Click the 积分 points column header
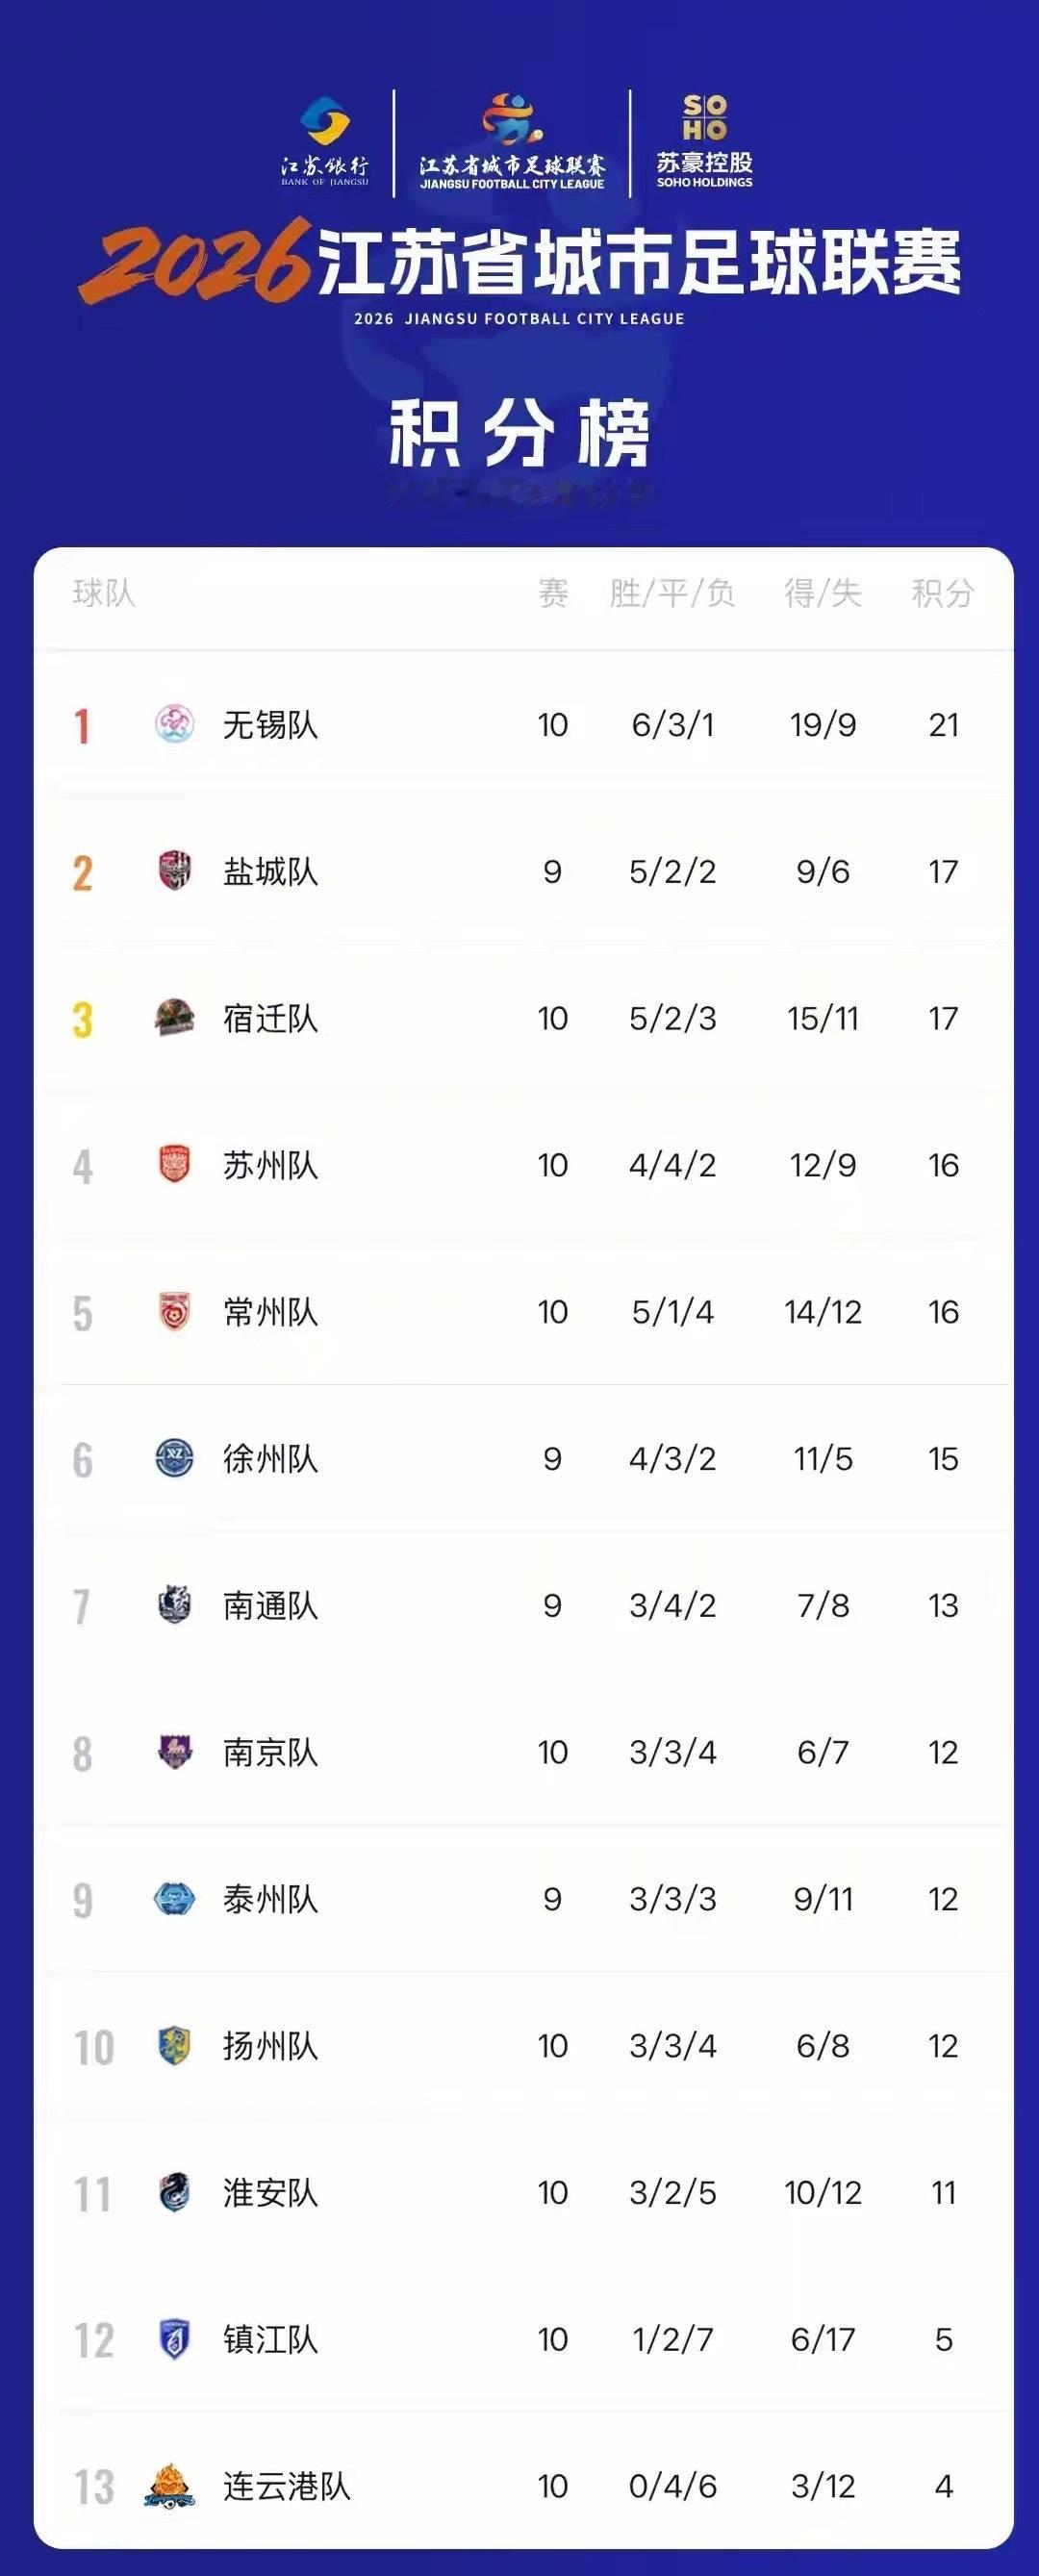Screen dimensions: 1039x2576 943,593
